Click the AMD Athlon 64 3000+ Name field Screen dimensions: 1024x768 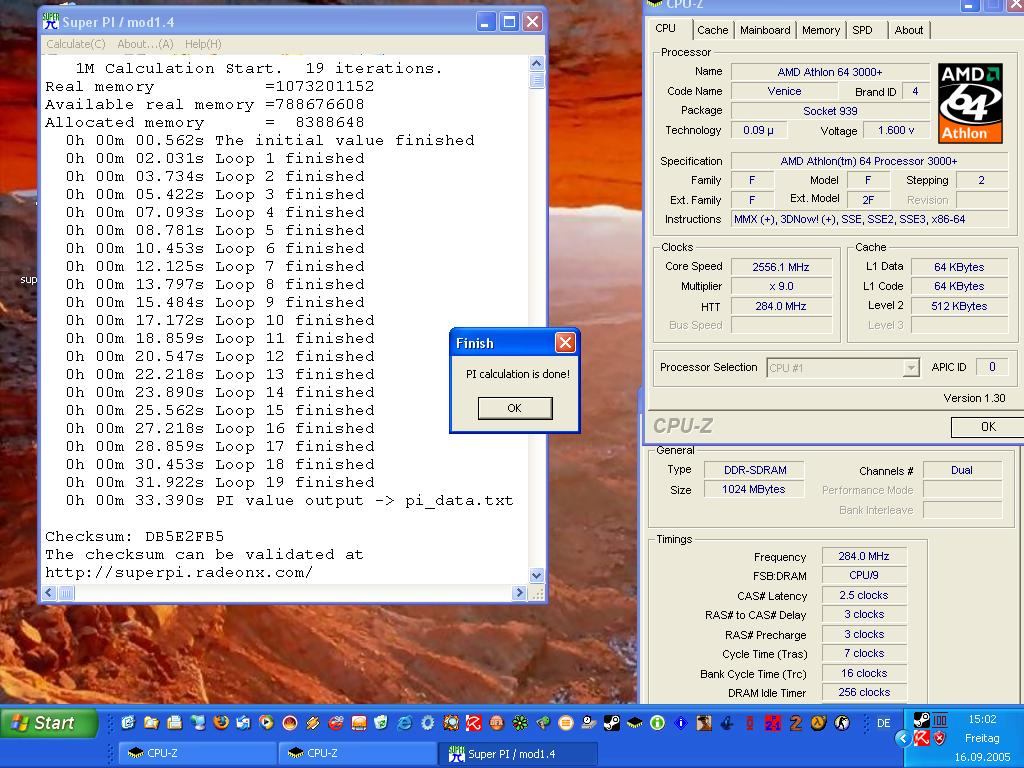pyautogui.click(x=829, y=72)
